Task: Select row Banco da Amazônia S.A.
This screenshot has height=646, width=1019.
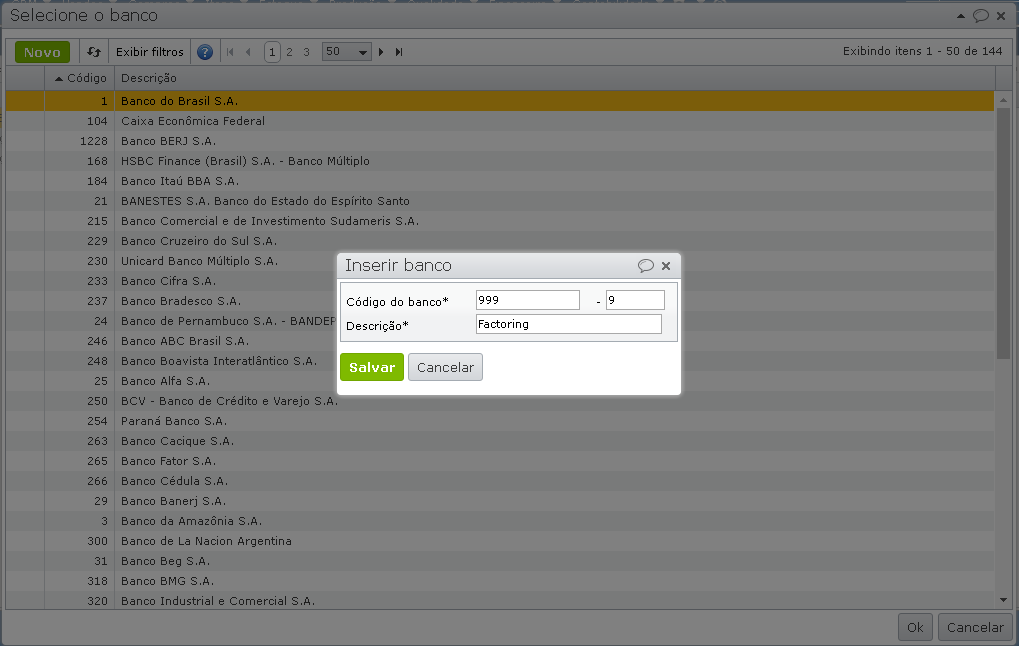Action: point(500,521)
